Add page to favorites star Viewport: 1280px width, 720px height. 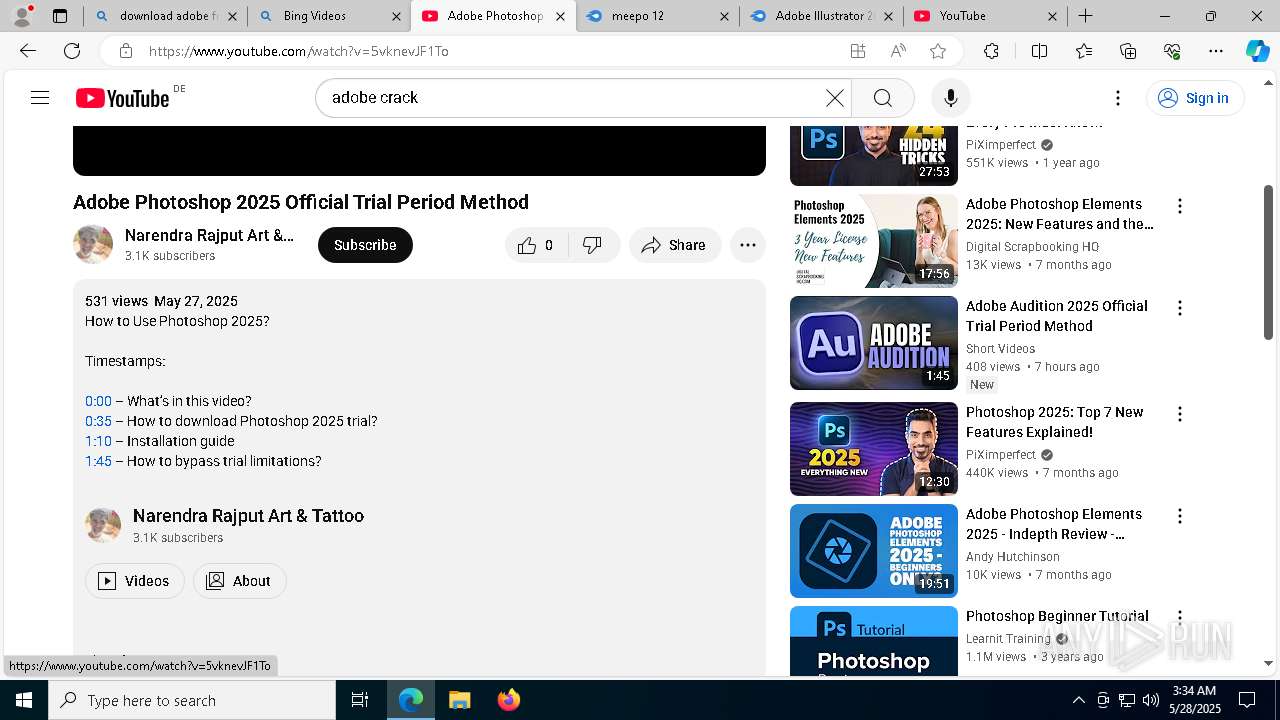(x=938, y=51)
